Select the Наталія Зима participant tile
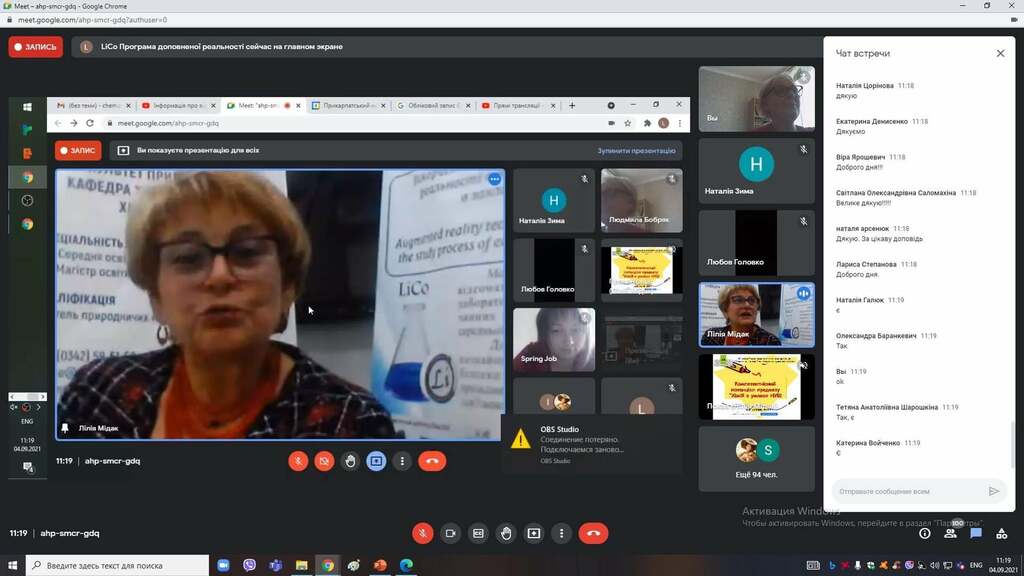 [756, 170]
